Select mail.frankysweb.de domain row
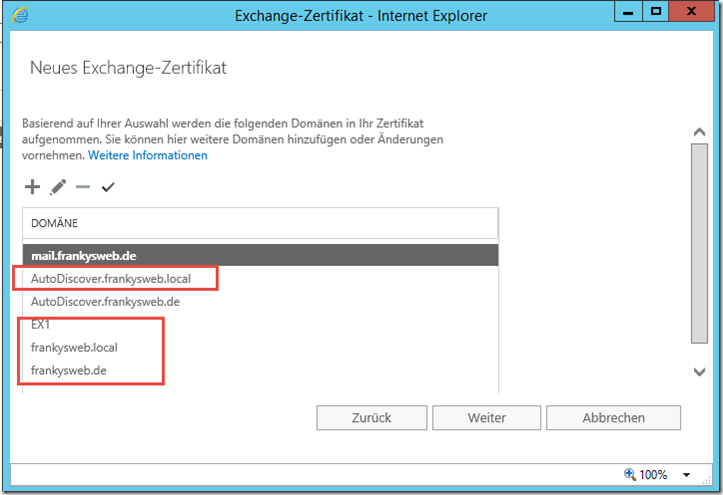The image size is (723, 495). [x=259, y=255]
